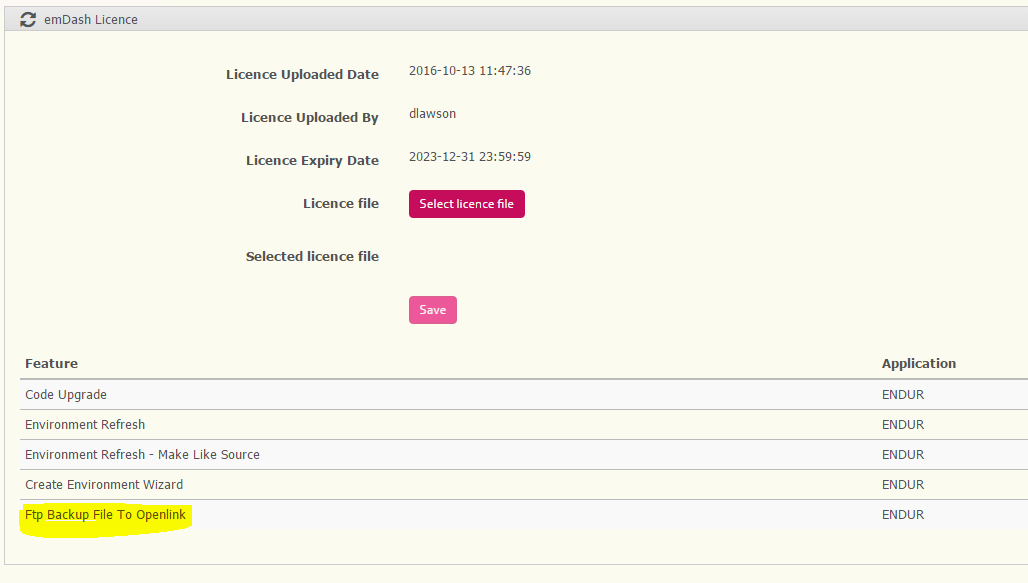Click the Feature column header
The height and width of the screenshot is (583, 1028).
click(x=51, y=363)
